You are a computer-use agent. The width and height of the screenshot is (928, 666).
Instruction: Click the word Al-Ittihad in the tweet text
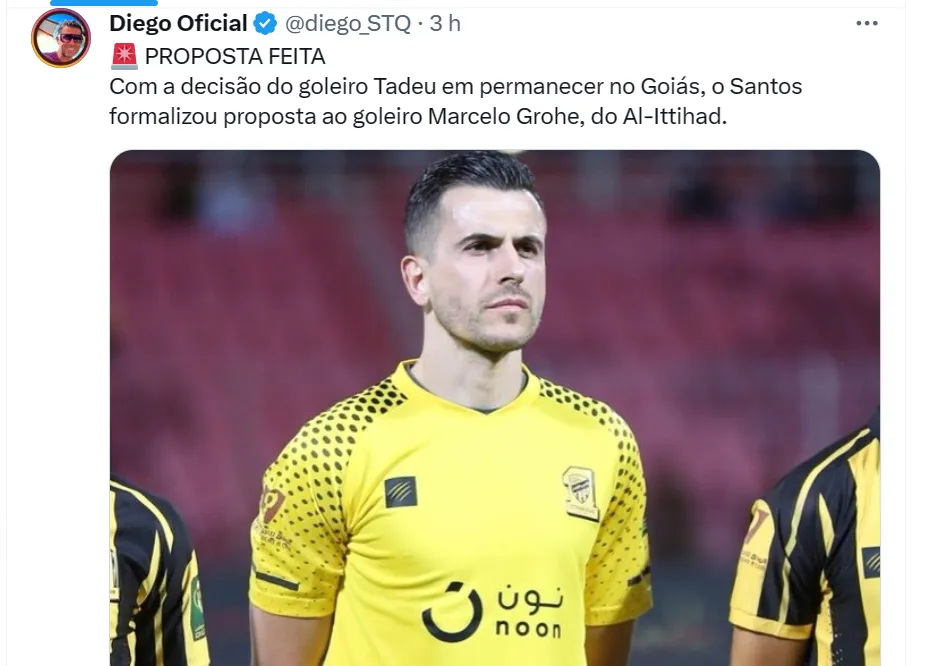coord(674,116)
